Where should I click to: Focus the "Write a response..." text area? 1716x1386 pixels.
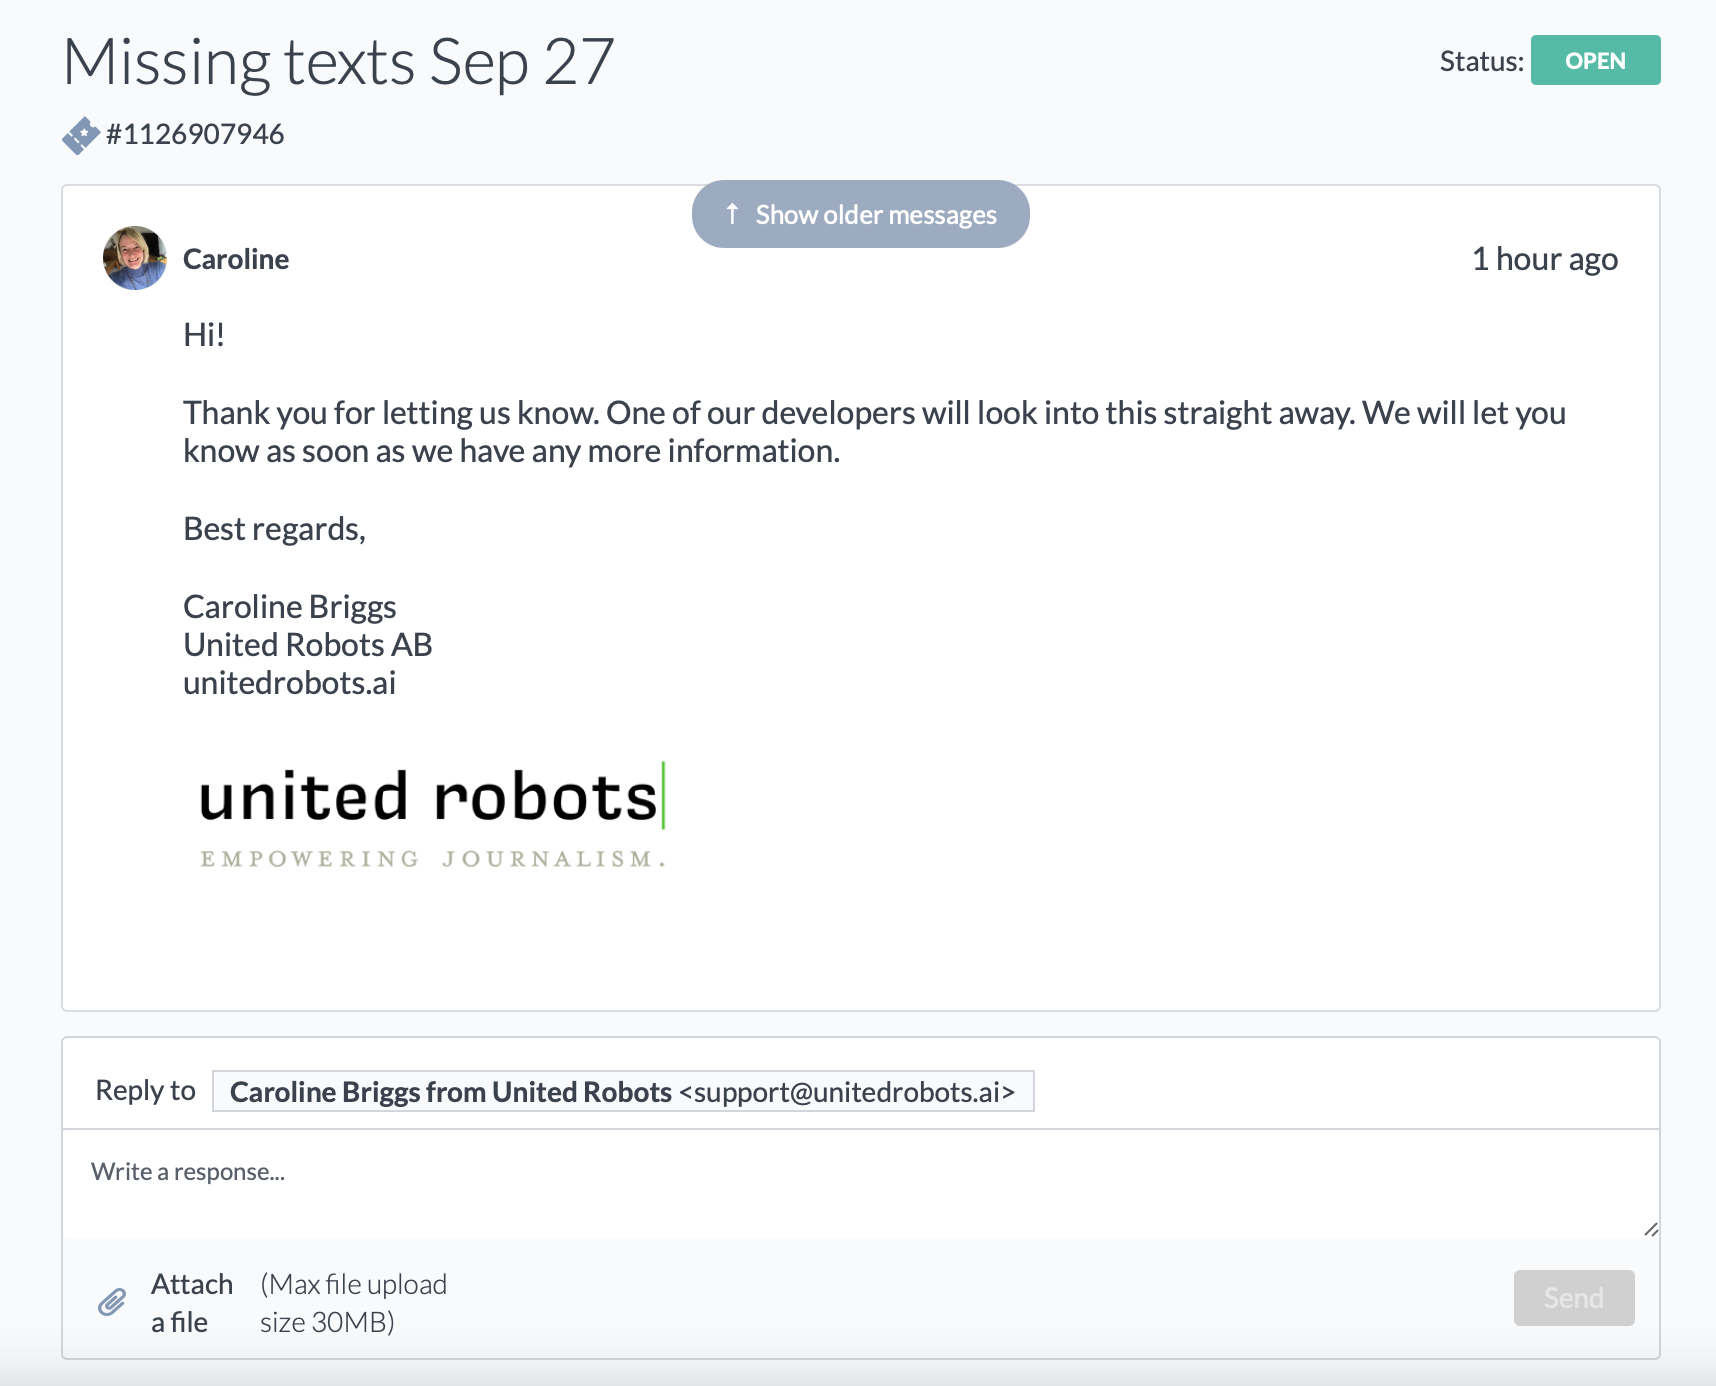pos(860,1184)
